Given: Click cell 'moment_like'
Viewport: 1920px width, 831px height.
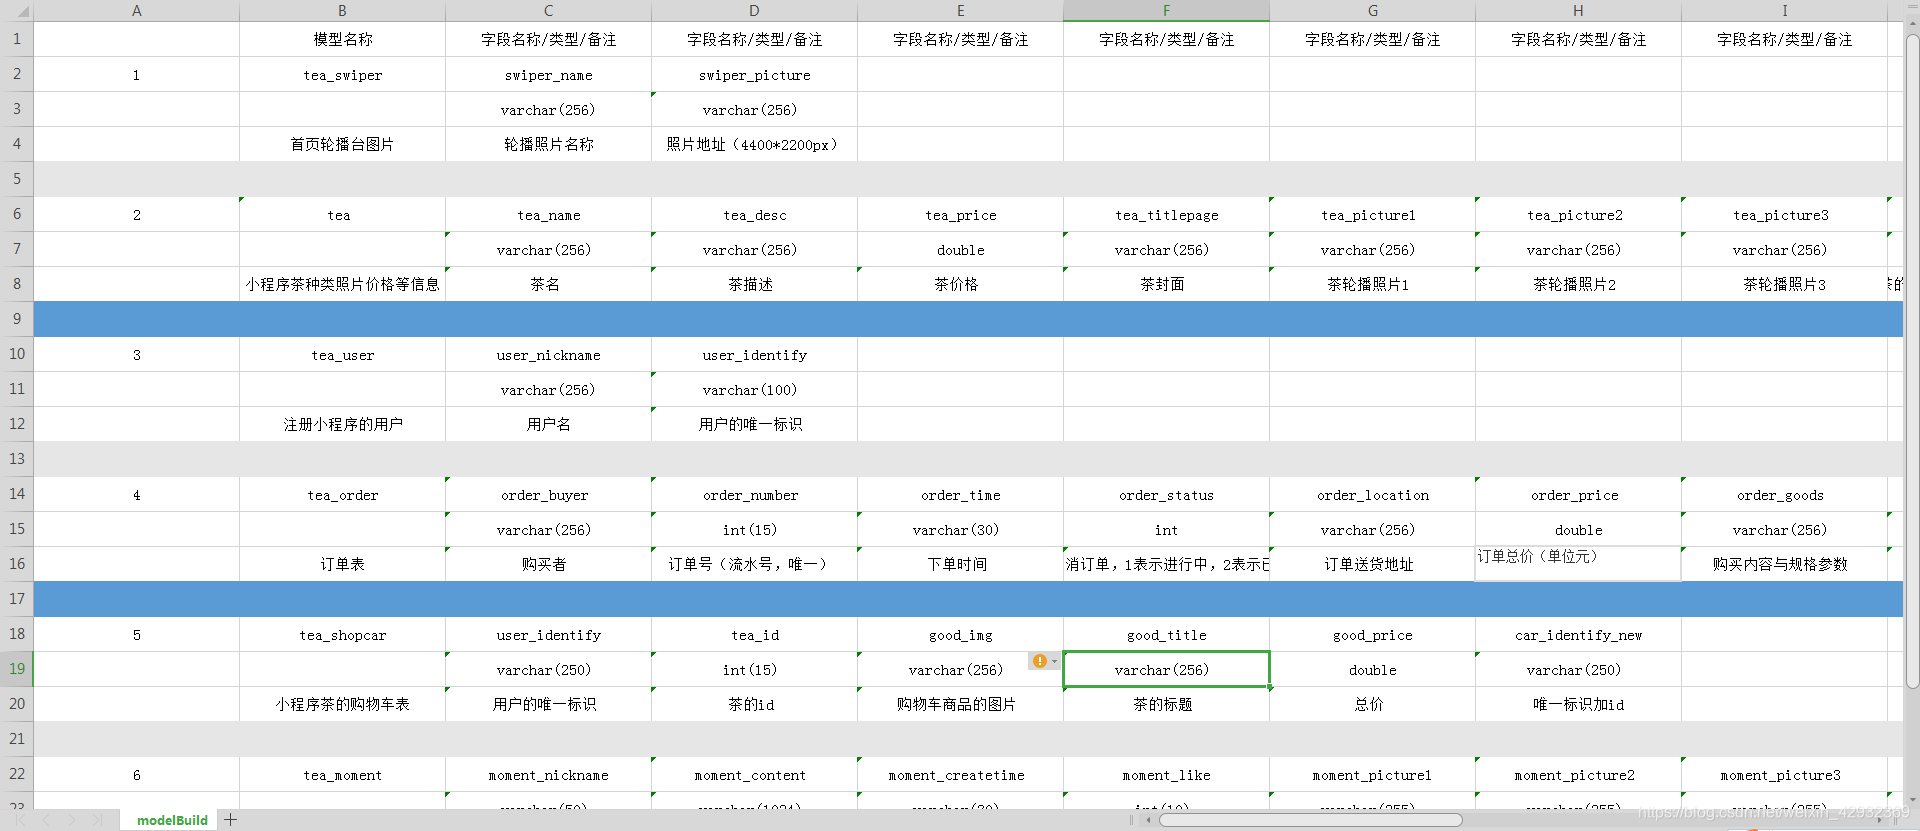Looking at the screenshot, I should pyautogui.click(x=1166, y=775).
